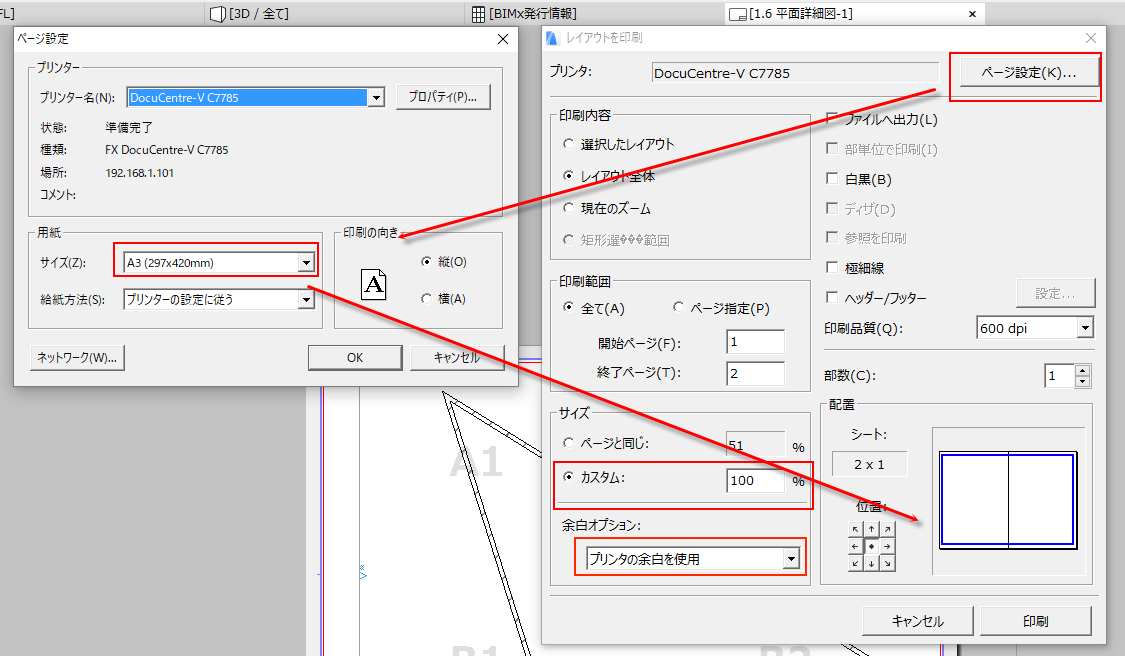The width and height of the screenshot is (1125, 656).
Task: Open the サイズ(Z) paper size dropdown
Action: click(x=306, y=263)
